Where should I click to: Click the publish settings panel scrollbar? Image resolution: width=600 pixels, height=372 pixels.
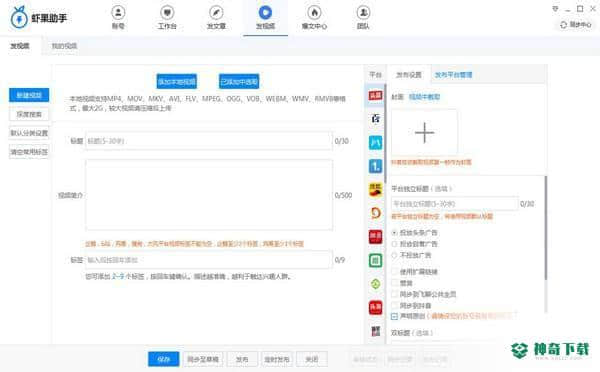546,228
